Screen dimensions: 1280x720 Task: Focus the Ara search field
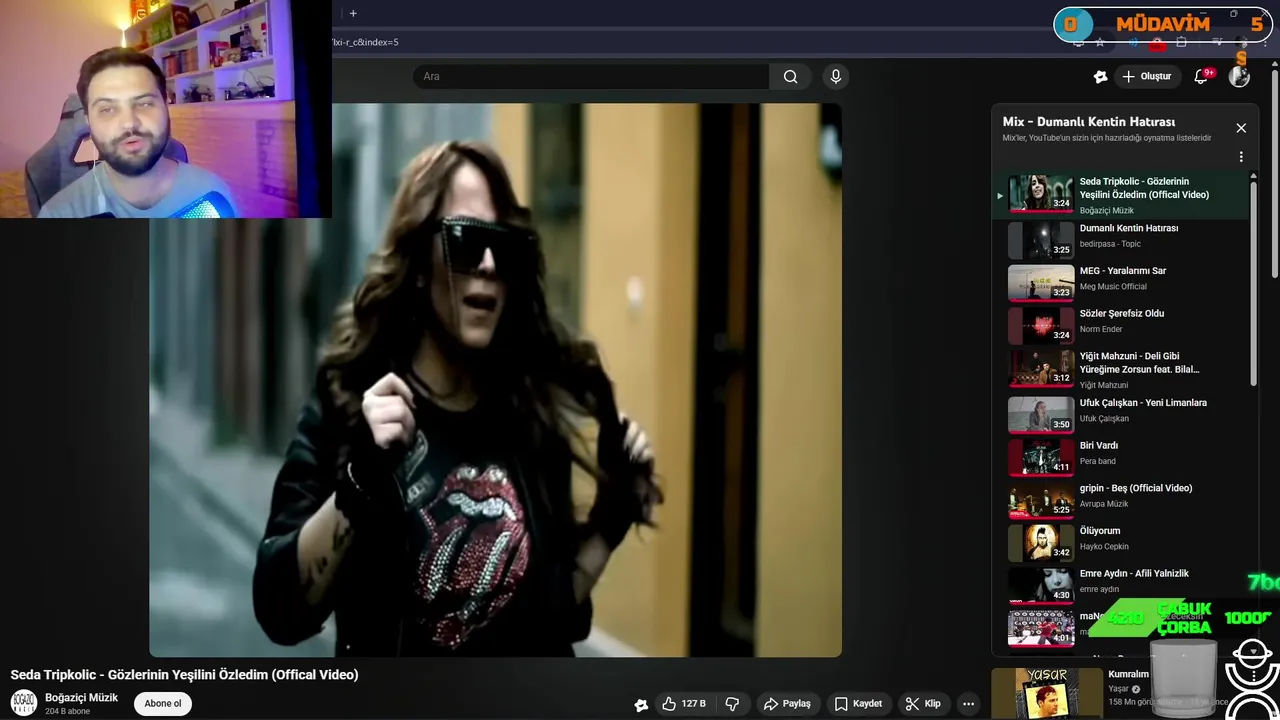point(591,76)
